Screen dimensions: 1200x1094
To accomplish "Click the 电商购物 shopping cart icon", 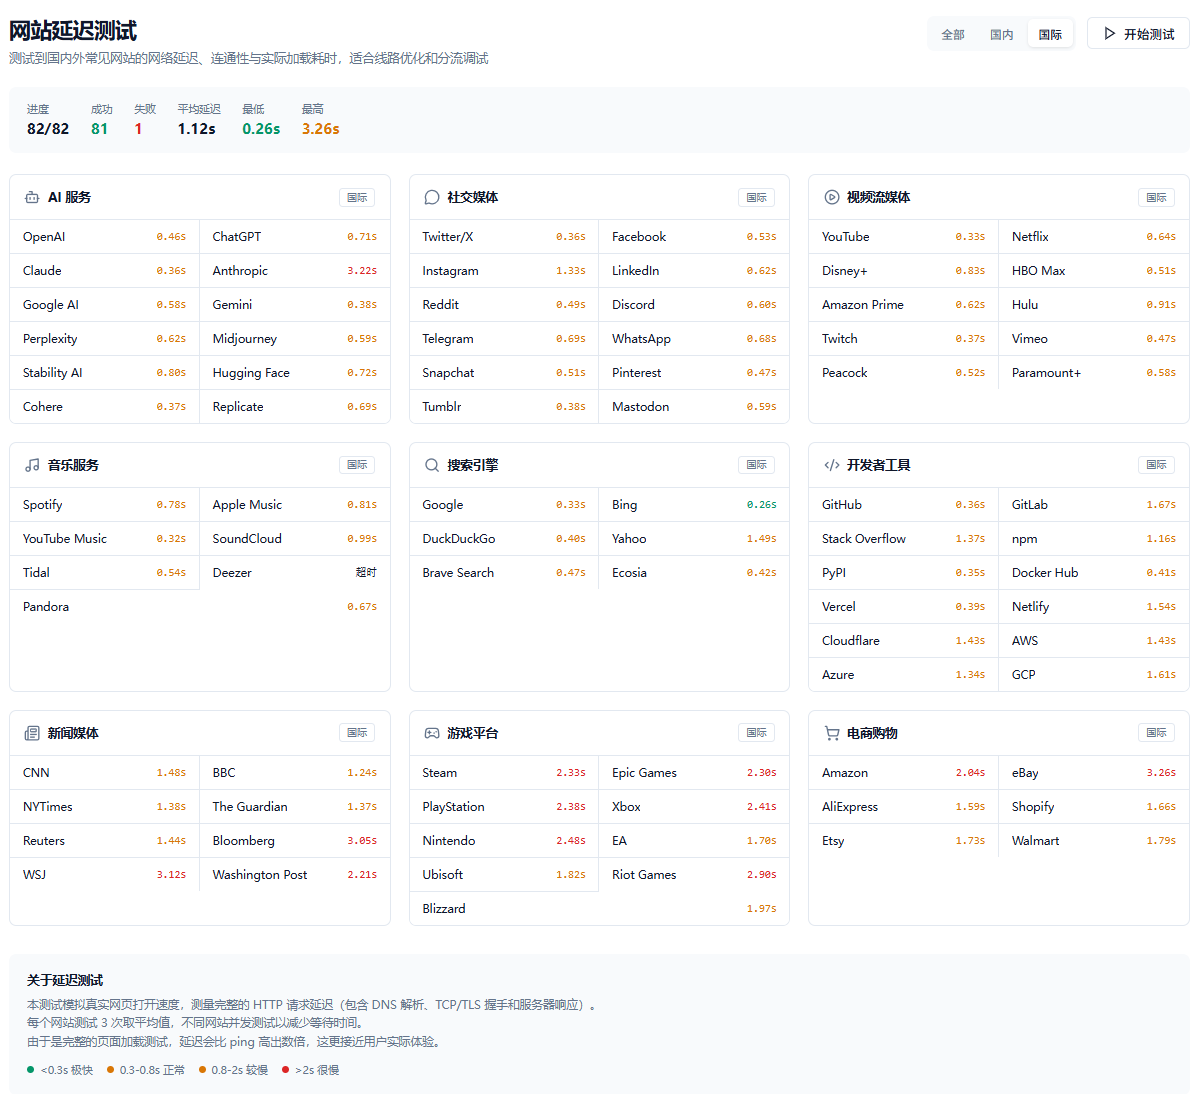I will (831, 734).
